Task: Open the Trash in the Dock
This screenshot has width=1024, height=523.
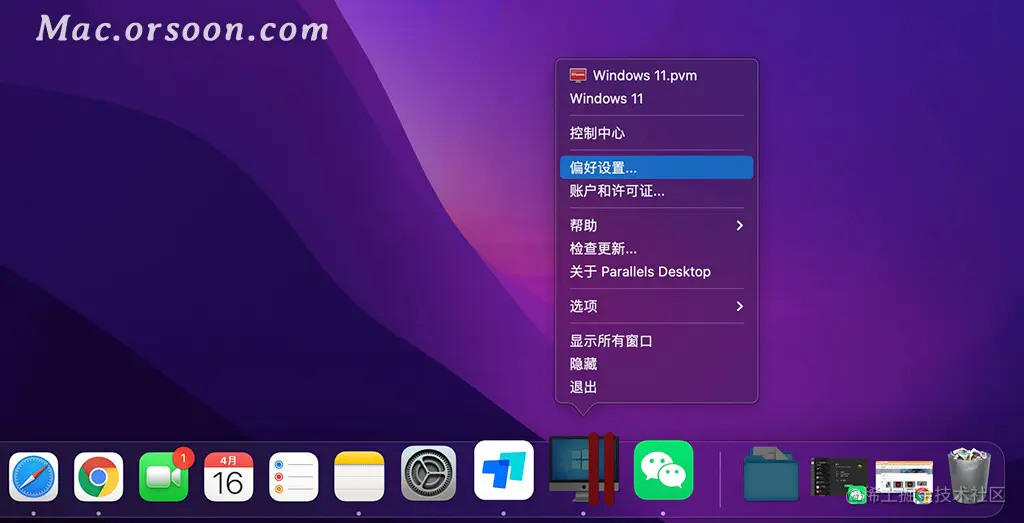Action: (x=969, y=475)
